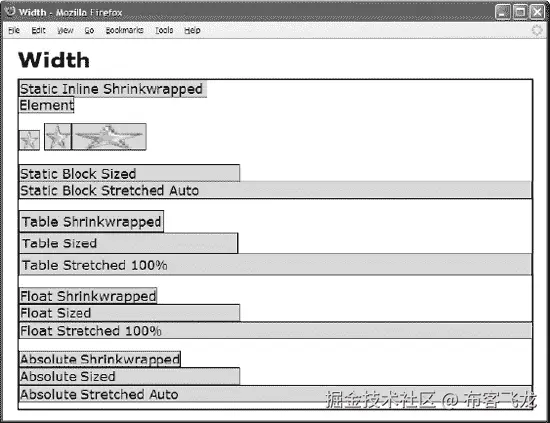Open the Edit menu
550x423 pixels.
(38, 30)
